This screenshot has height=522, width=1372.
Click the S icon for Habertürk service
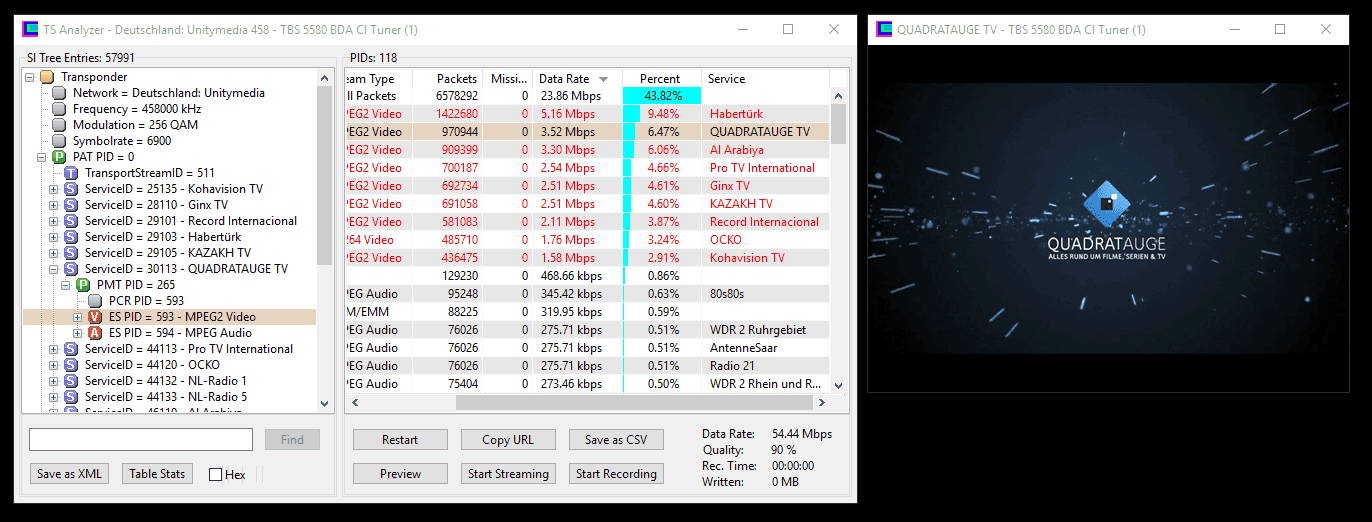tap(70, 237)
